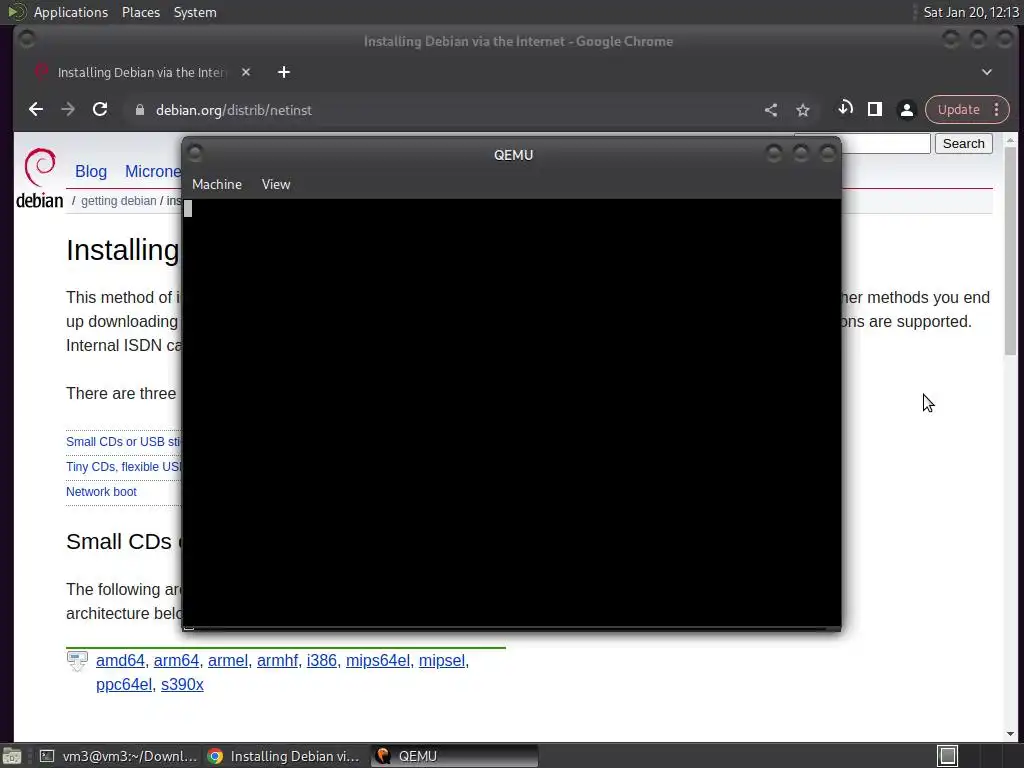Click Chrome's forward navigation arrow
The width and height of the screenshot is (1024, 768).
coord(68,110)
